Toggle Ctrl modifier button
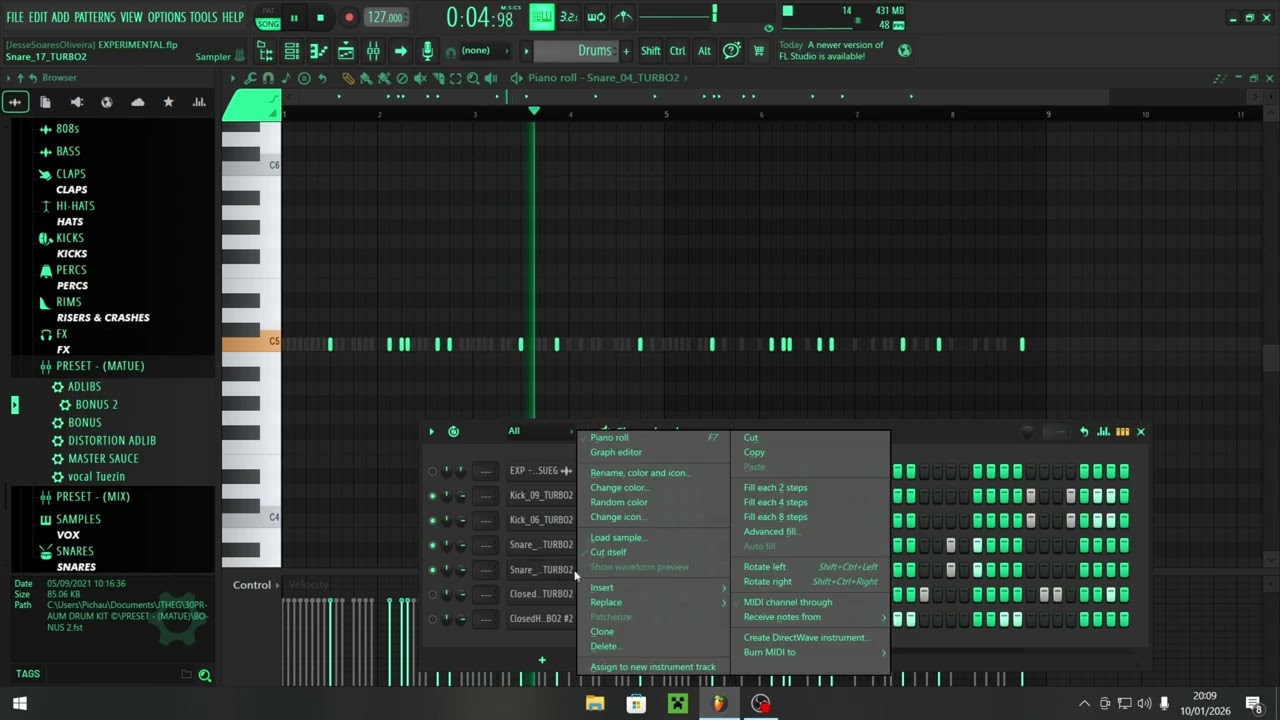1280x720 pixels. coord(677,51)
